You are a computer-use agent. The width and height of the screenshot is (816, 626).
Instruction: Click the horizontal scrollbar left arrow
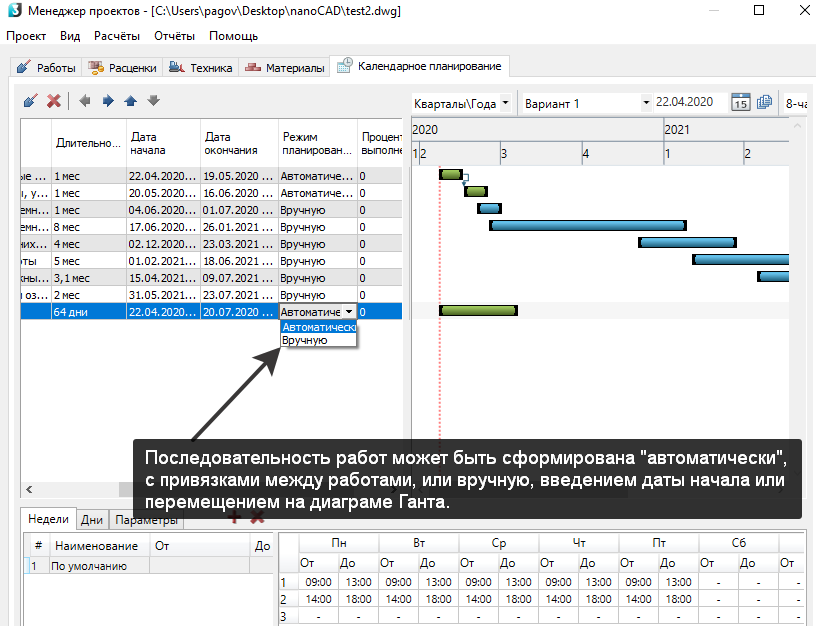[29, 489]
